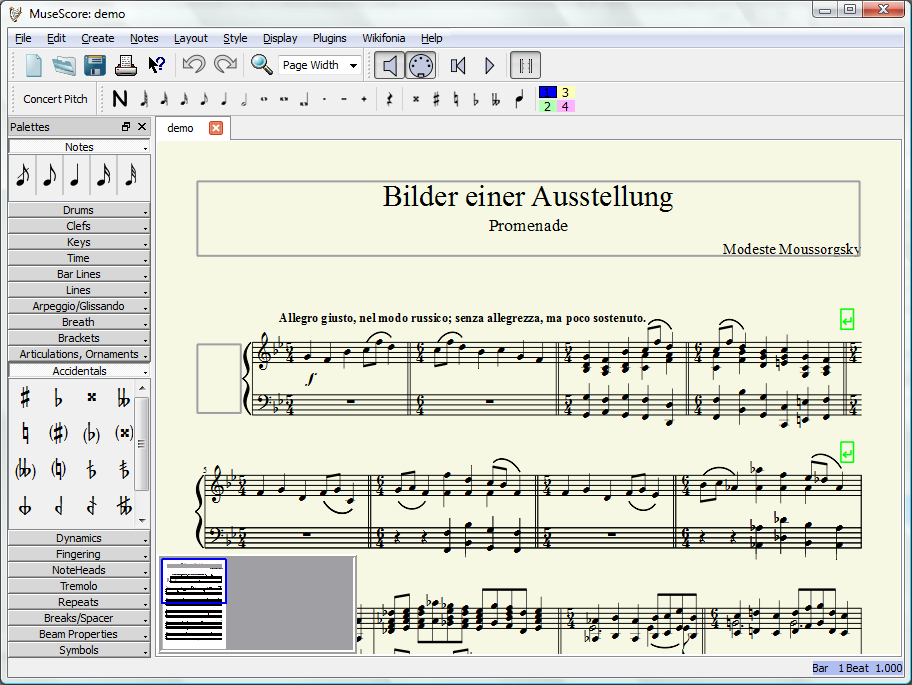Toggle note input mode with the N icon
Viewport: 912px width, 685px height.
(x=120, y=98)
